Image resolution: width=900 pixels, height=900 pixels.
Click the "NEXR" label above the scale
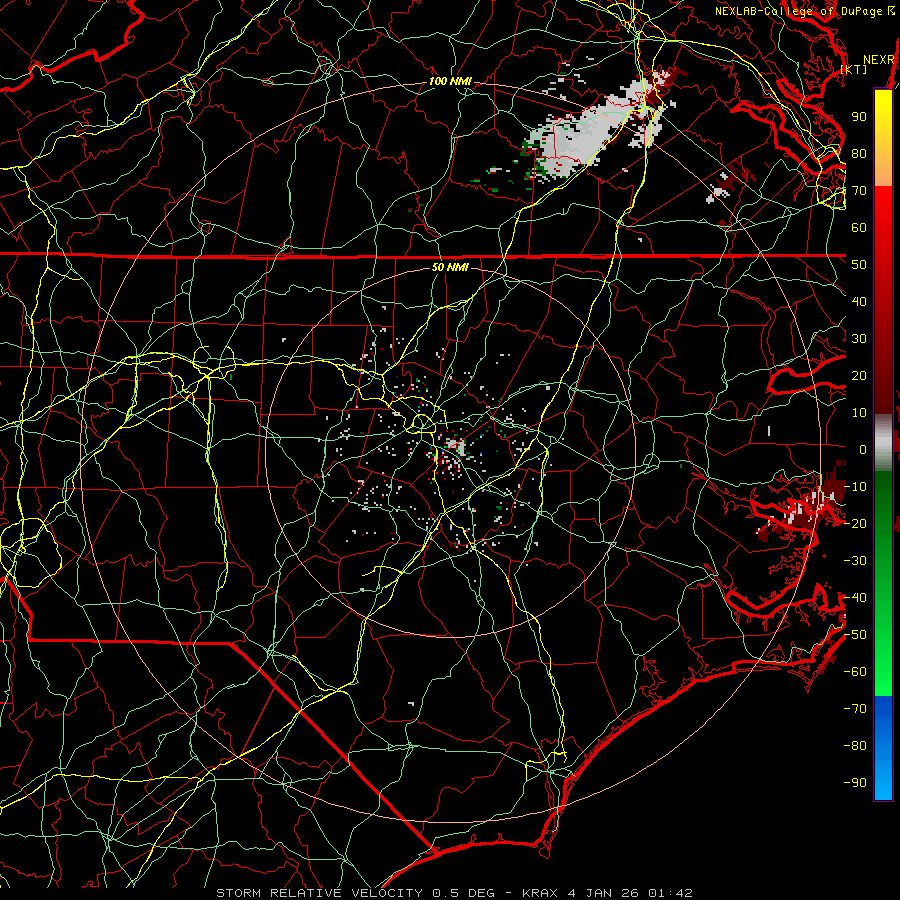point(879,60)
